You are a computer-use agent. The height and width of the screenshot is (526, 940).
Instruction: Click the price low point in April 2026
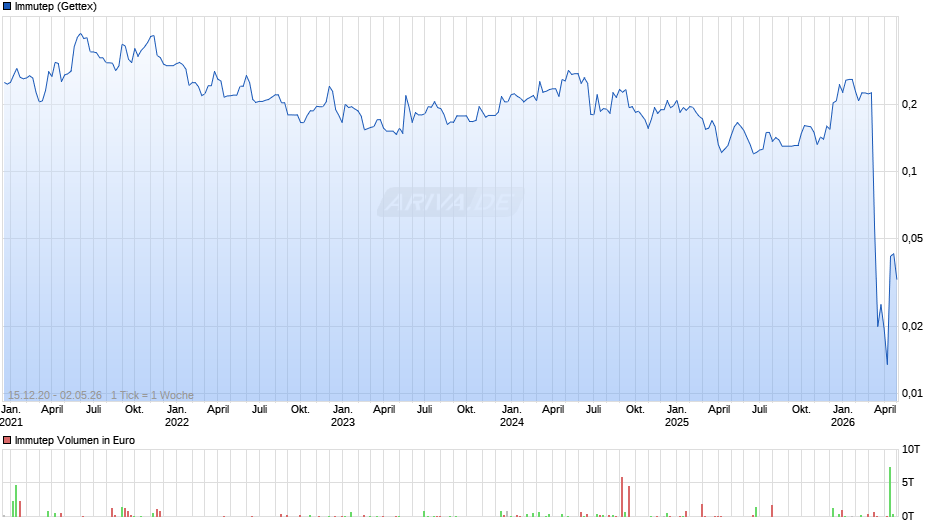pyautogui.click(x=887, y=363)
